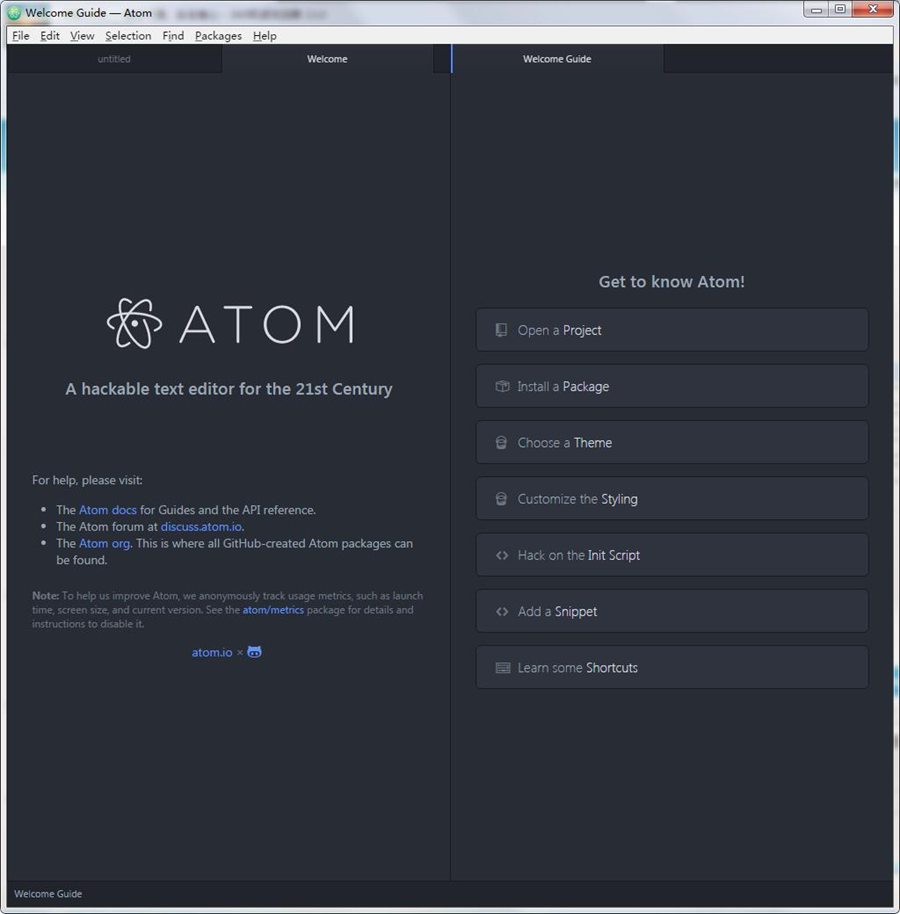
Task: Click the code icon beside Add a Snippet
Action: click(x=501, y=611)
